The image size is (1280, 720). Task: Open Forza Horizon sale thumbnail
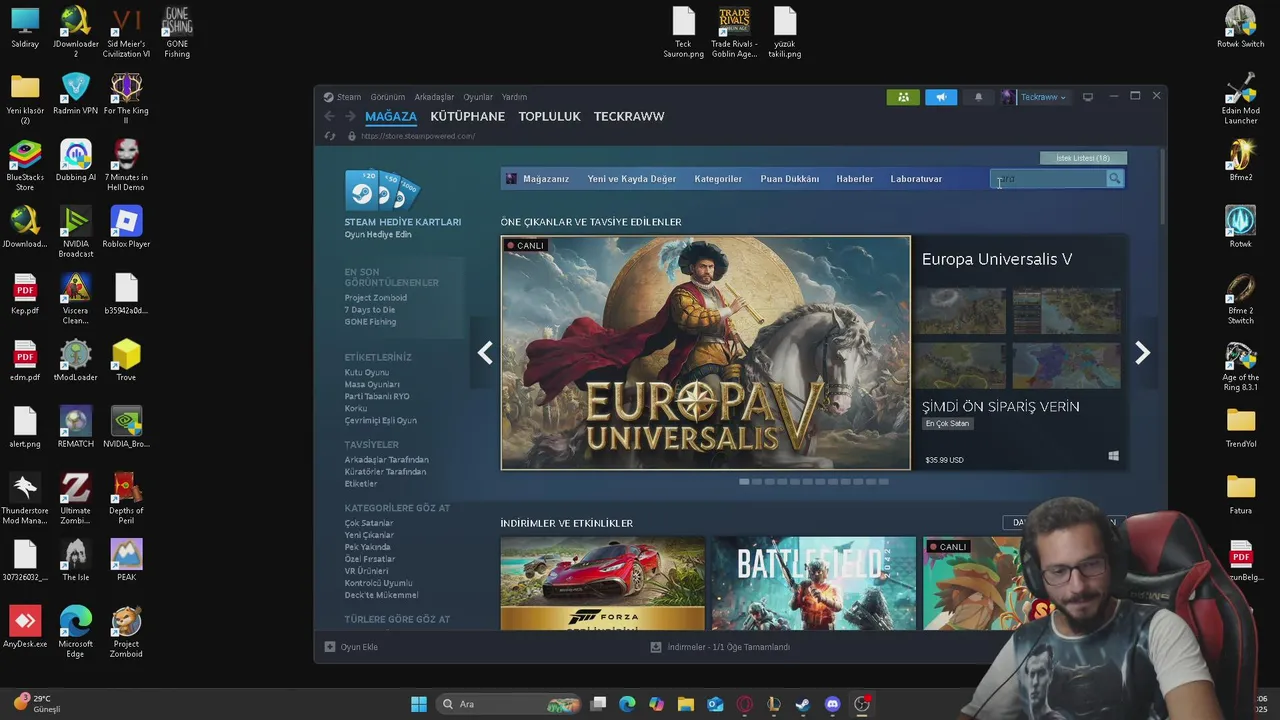[602, 584]
